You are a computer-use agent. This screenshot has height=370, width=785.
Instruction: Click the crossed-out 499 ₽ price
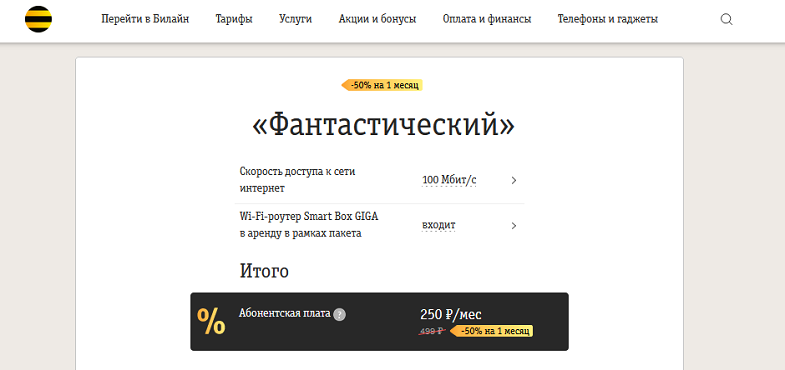432,330
